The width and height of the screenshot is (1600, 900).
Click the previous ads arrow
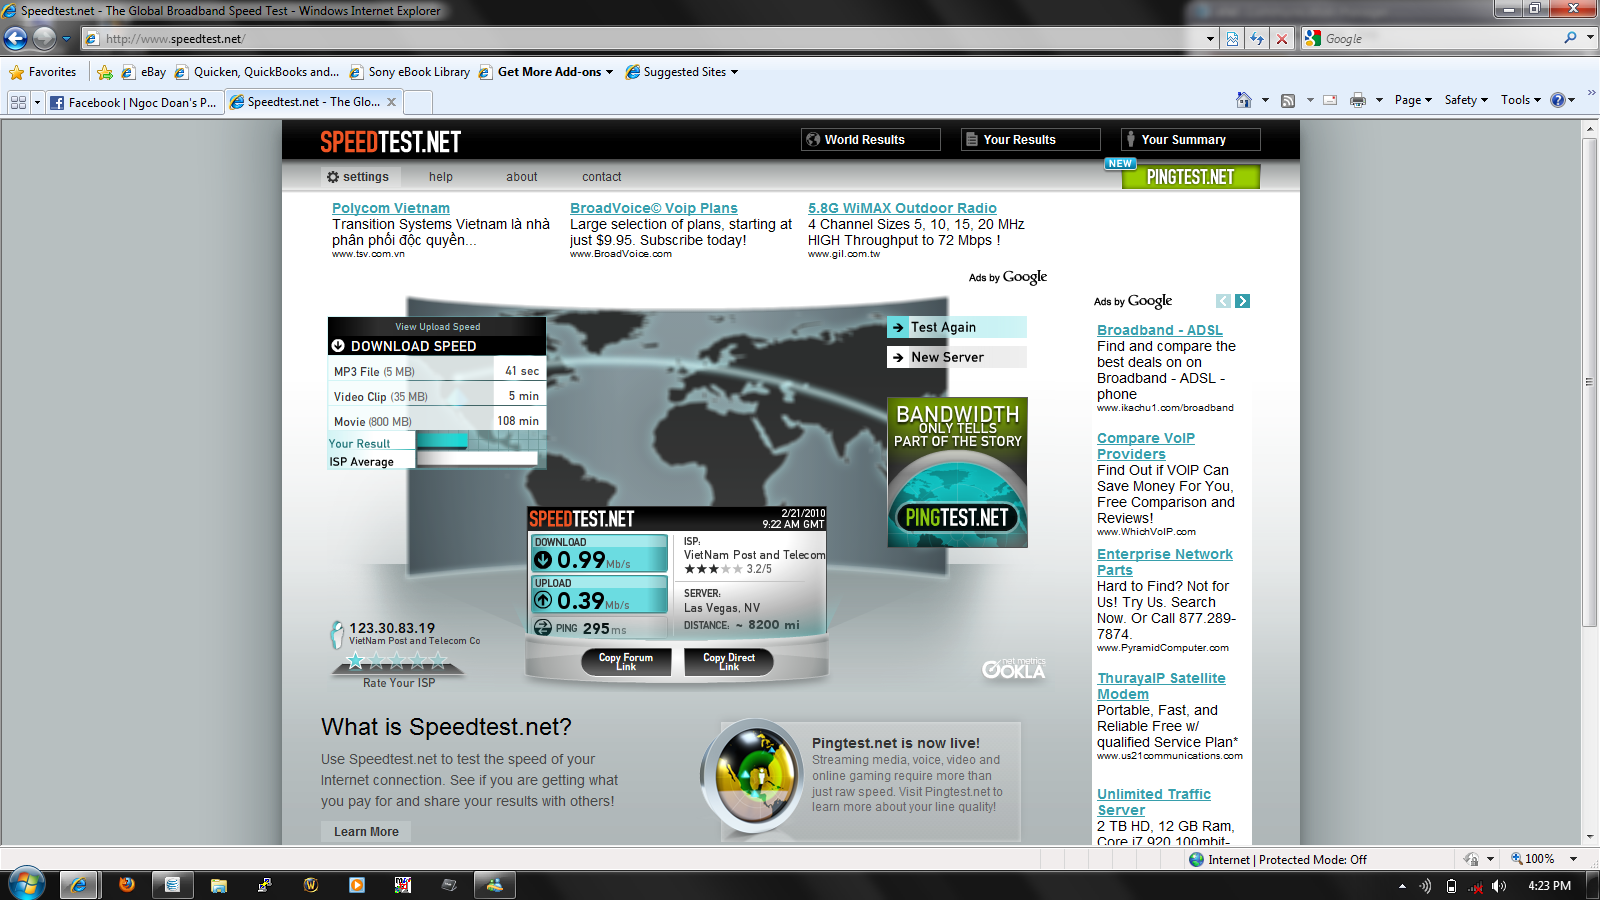(1223, 301)
